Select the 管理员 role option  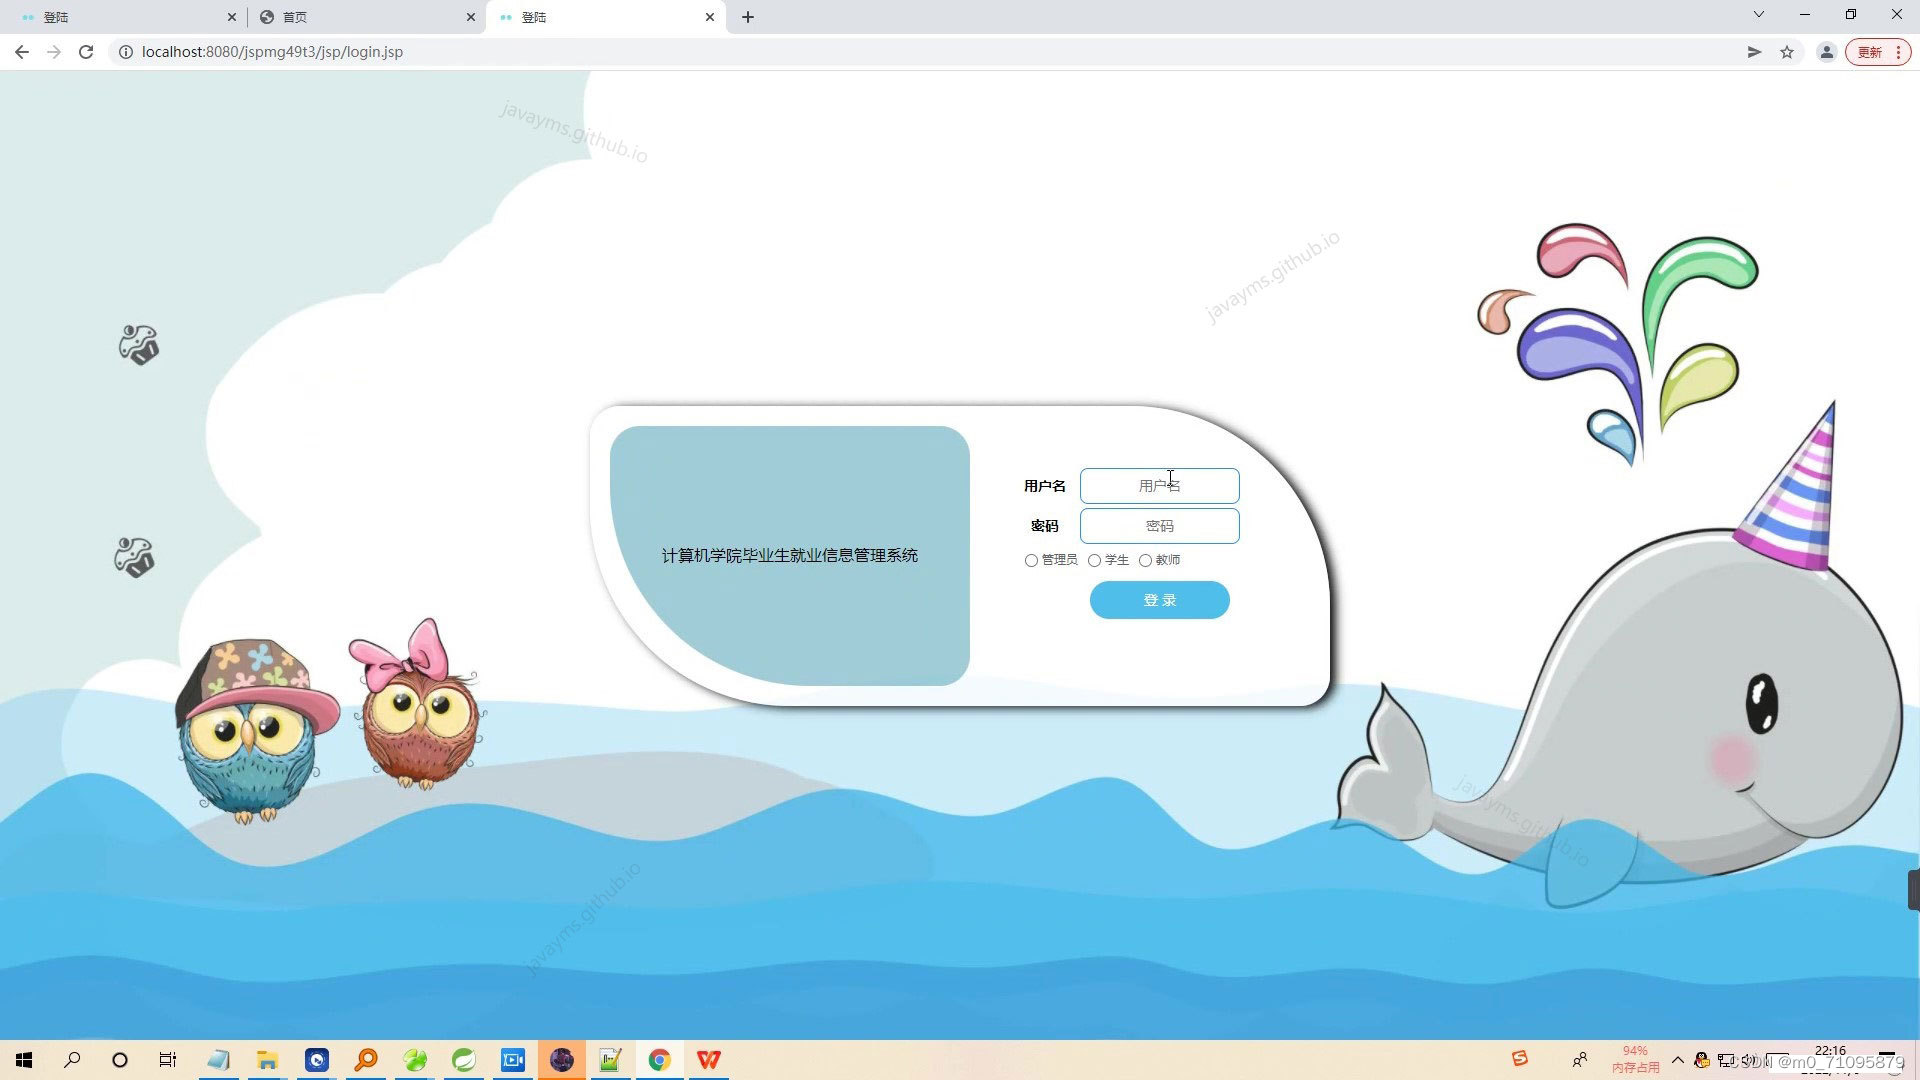click(x=1031, y=561)
